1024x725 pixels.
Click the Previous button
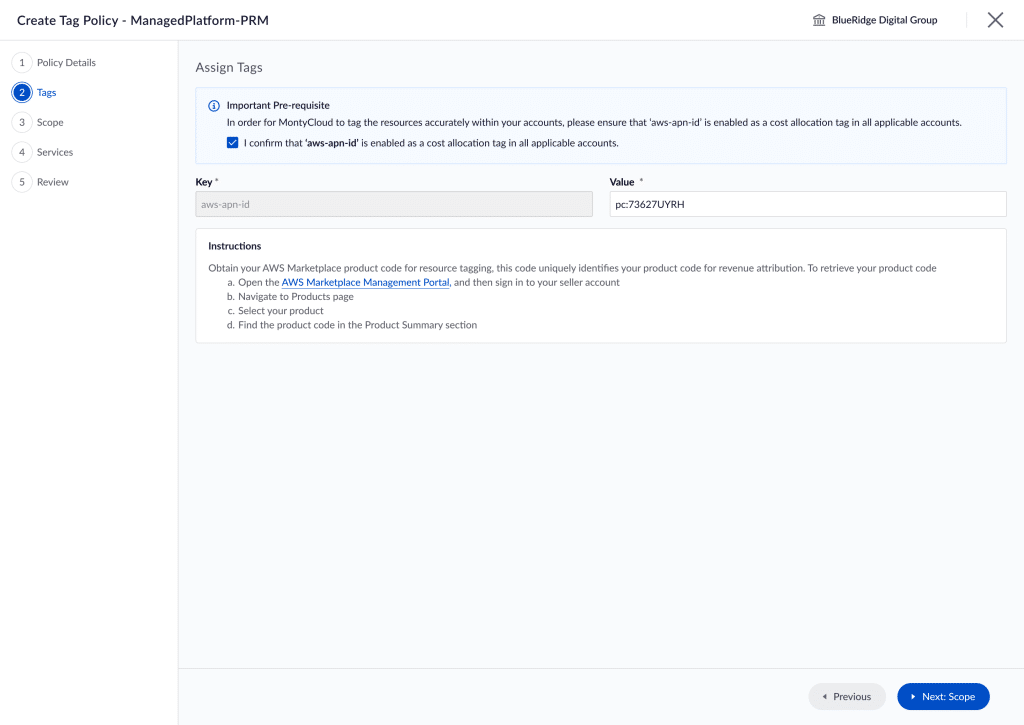click(847, 696)
